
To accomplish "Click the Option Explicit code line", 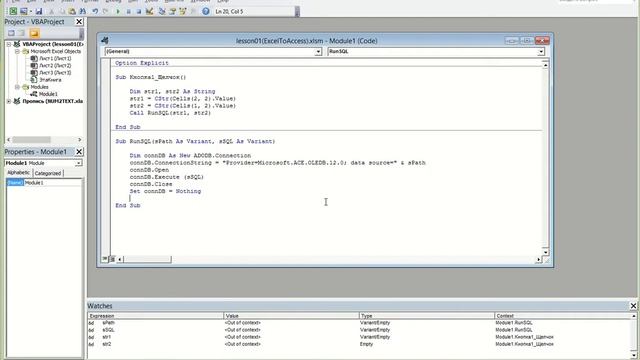I will click(142, 63).
